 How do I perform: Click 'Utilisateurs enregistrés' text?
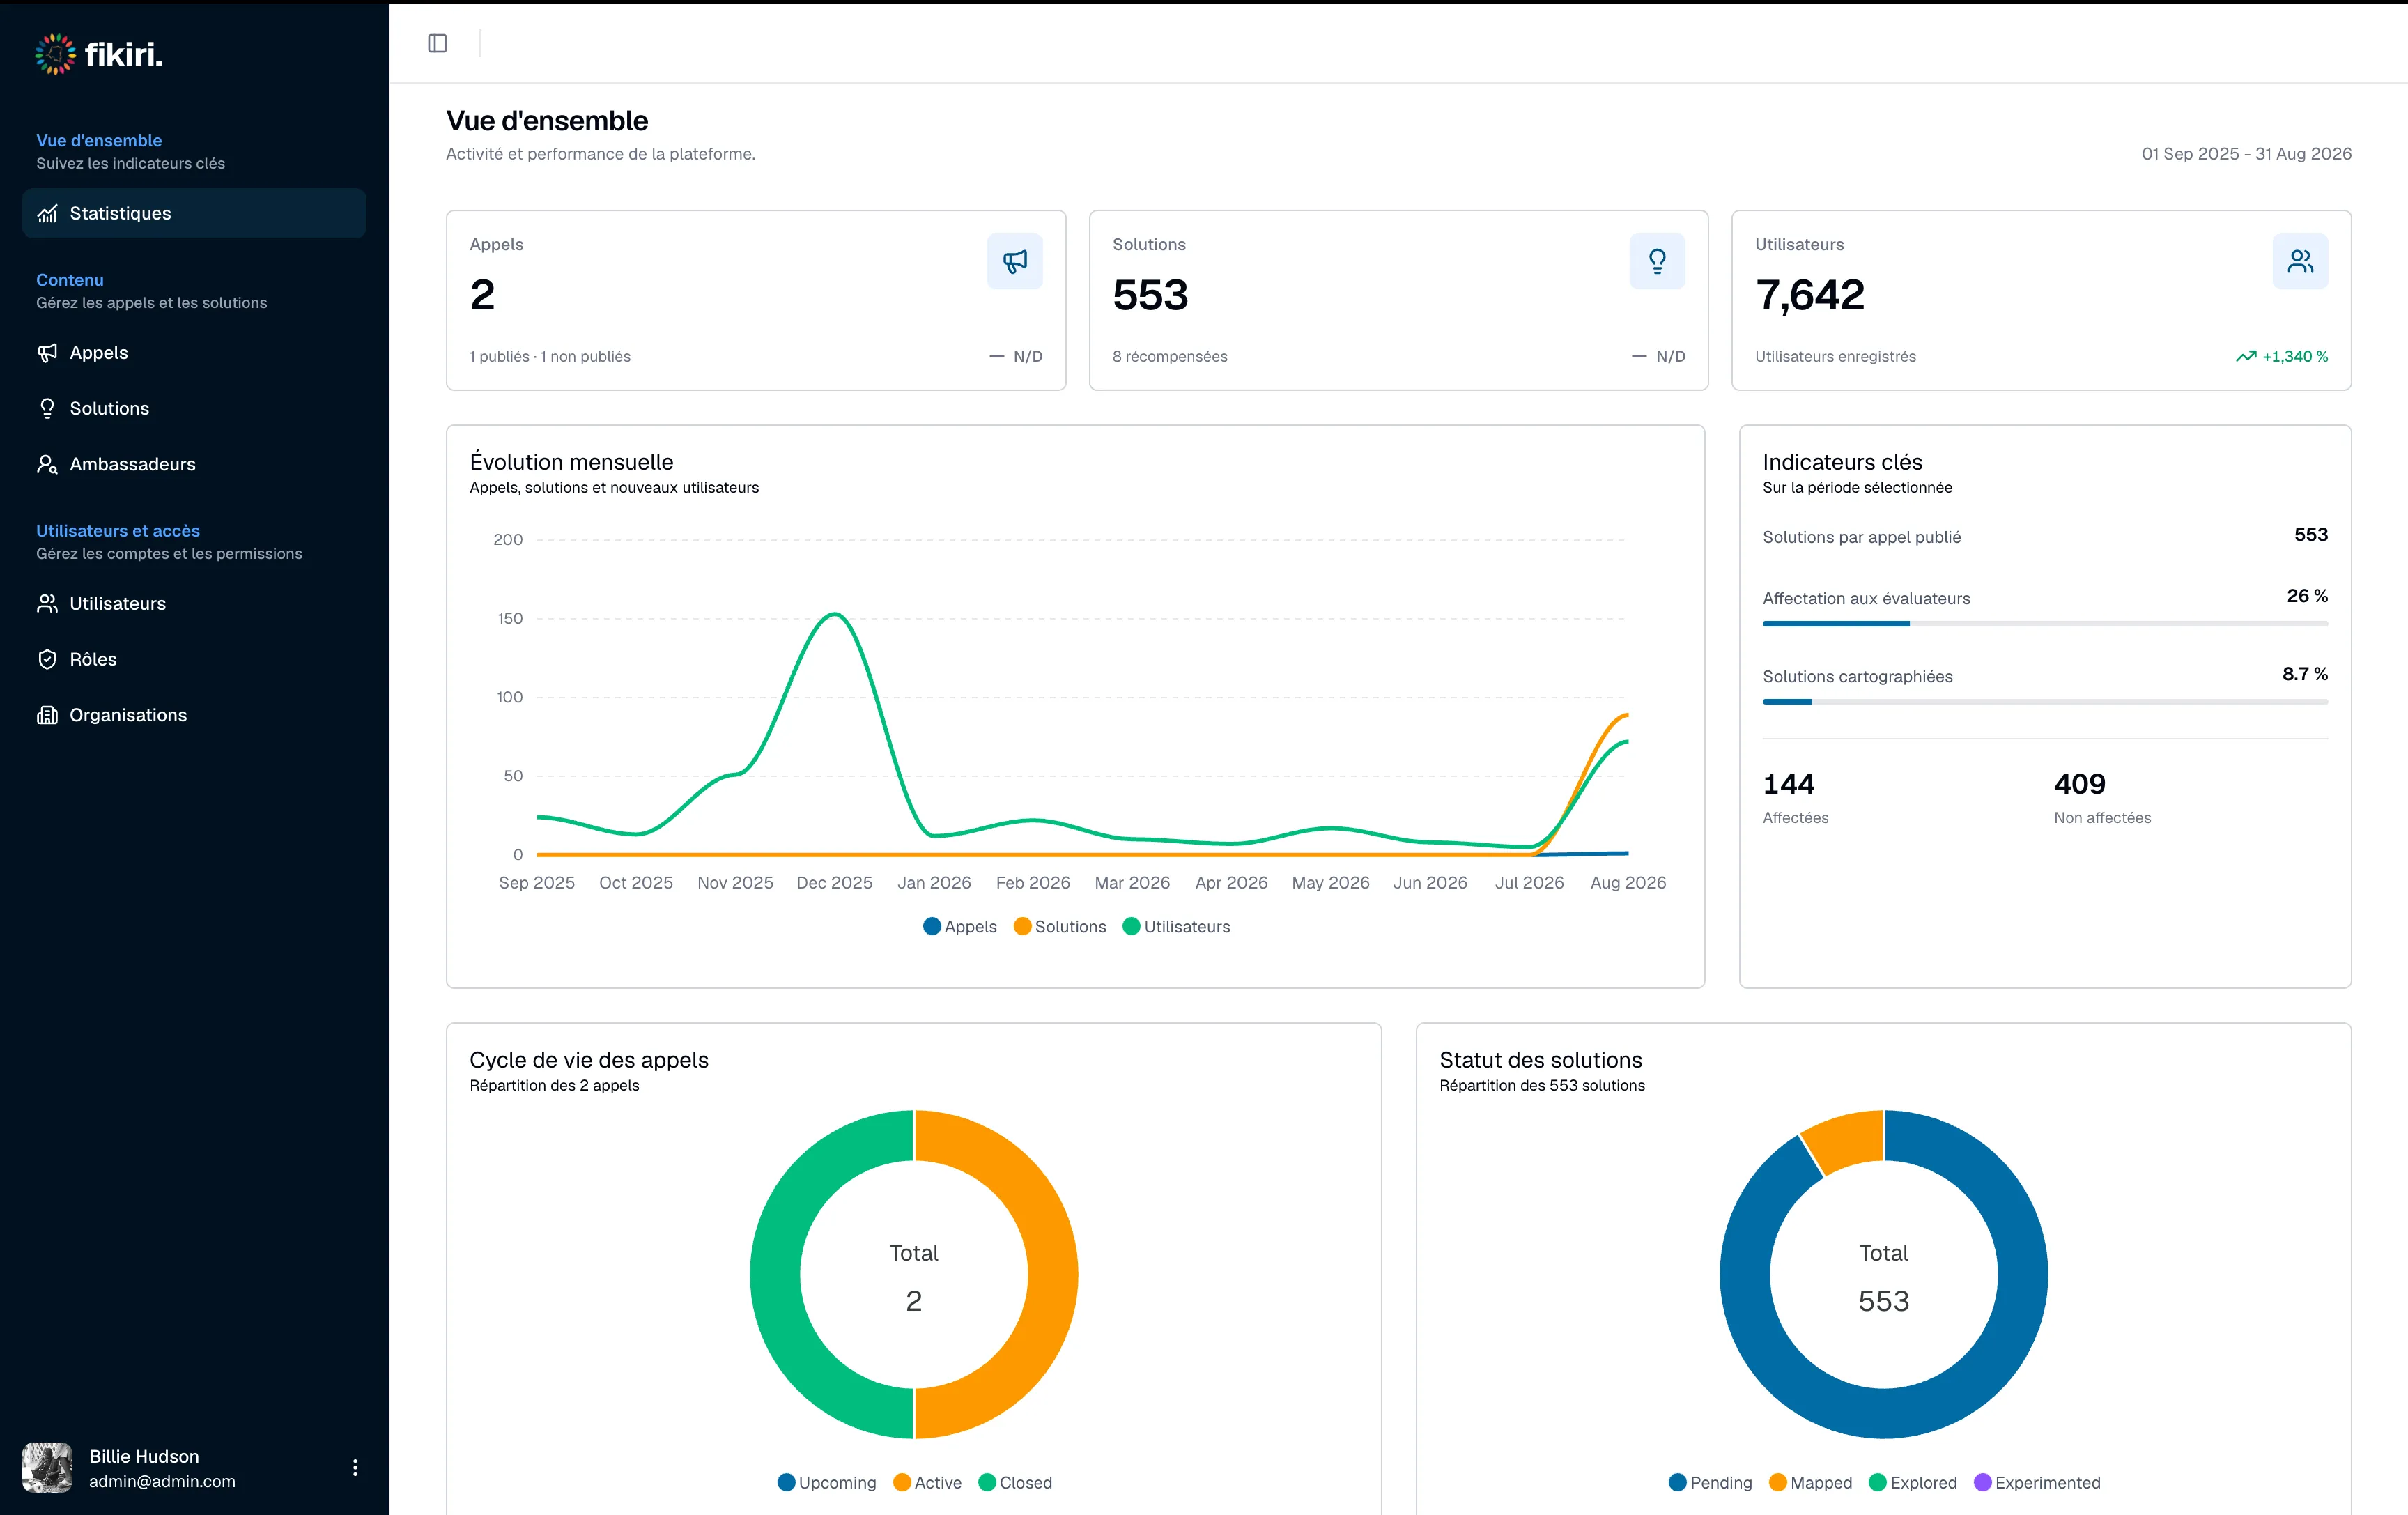(1835, 356)
